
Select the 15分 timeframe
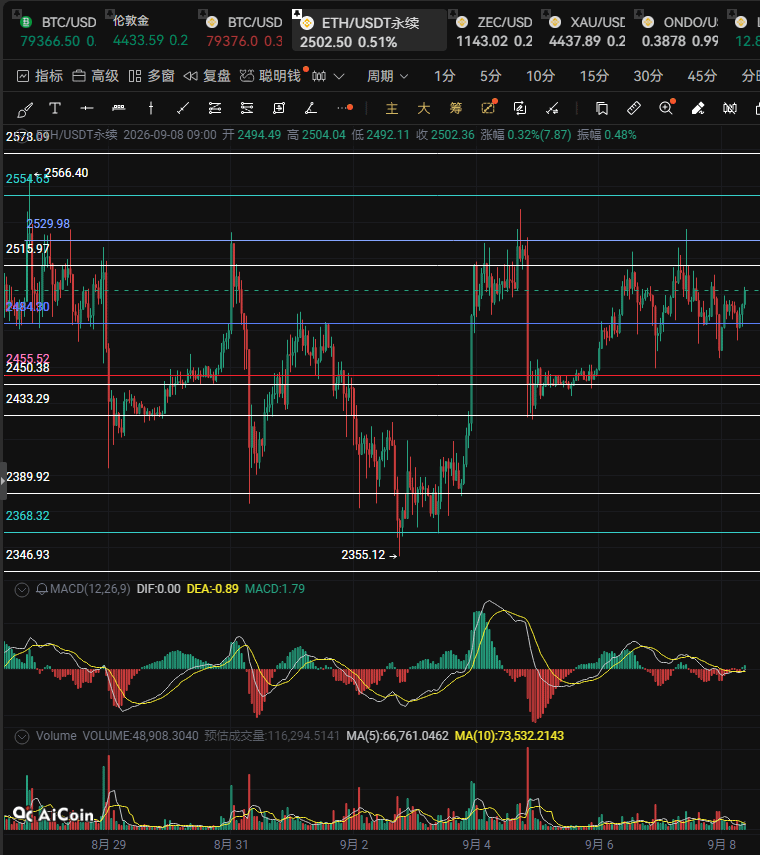pos(594,76)
